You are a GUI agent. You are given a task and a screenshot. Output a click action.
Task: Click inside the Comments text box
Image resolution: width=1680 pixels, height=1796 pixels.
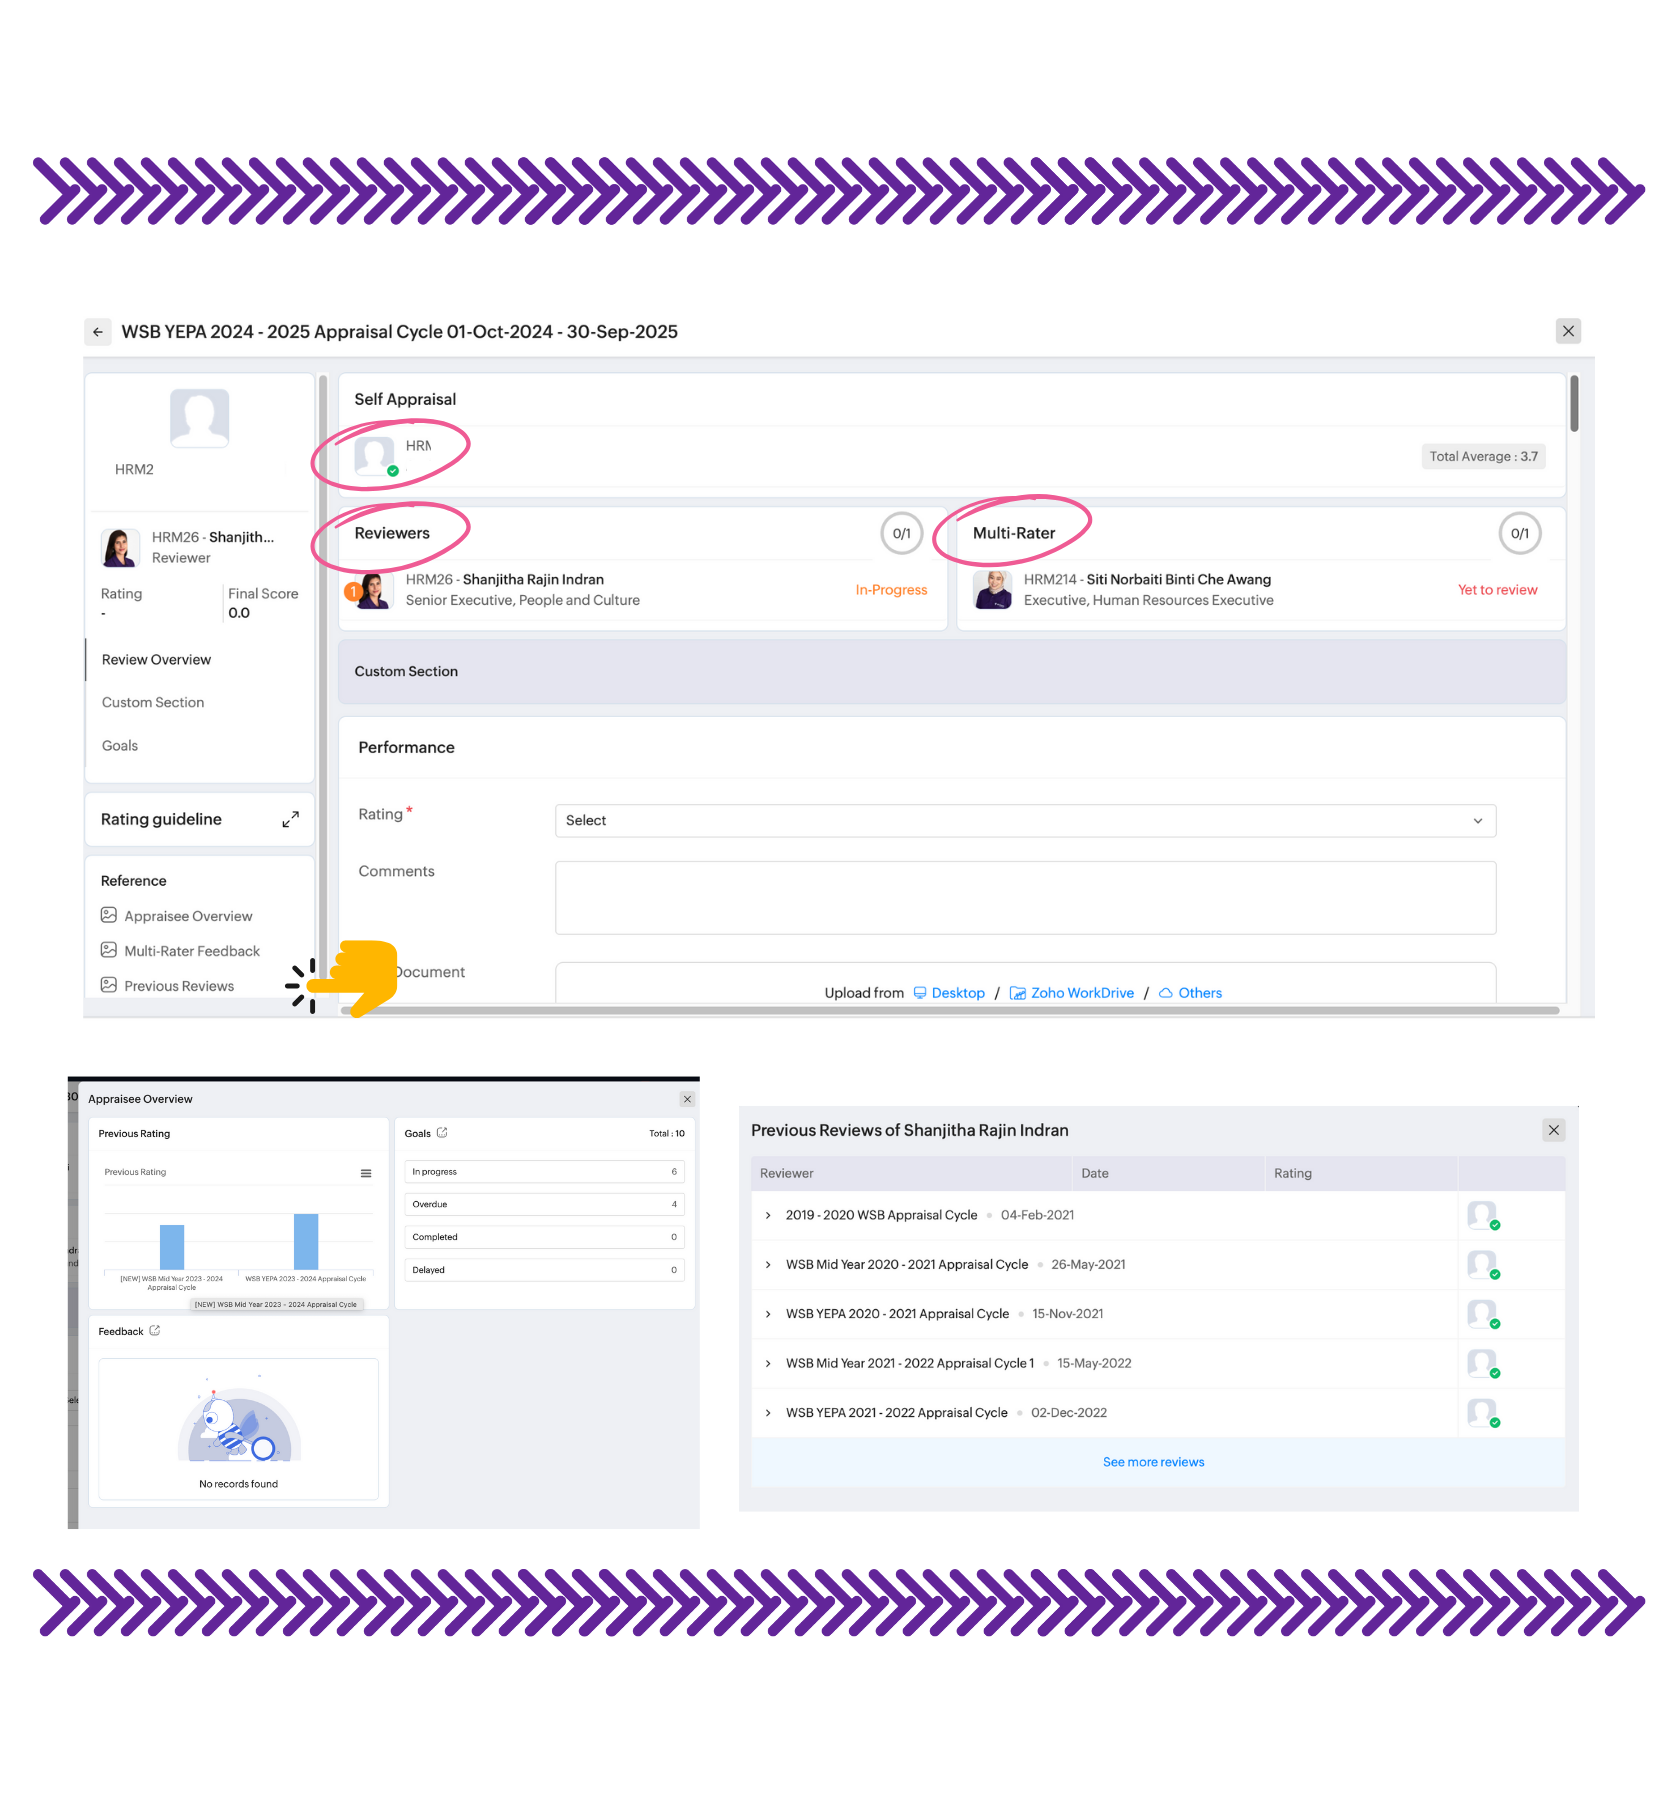tap(1024, 898)
